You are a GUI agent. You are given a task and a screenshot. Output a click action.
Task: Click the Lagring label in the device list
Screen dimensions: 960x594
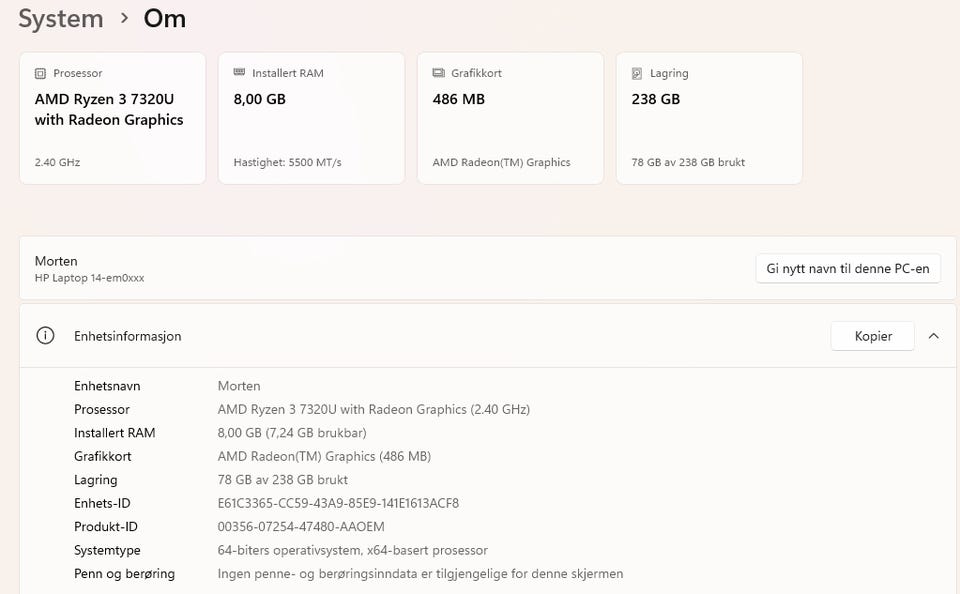pyautogui.click(x=96, y=480)
